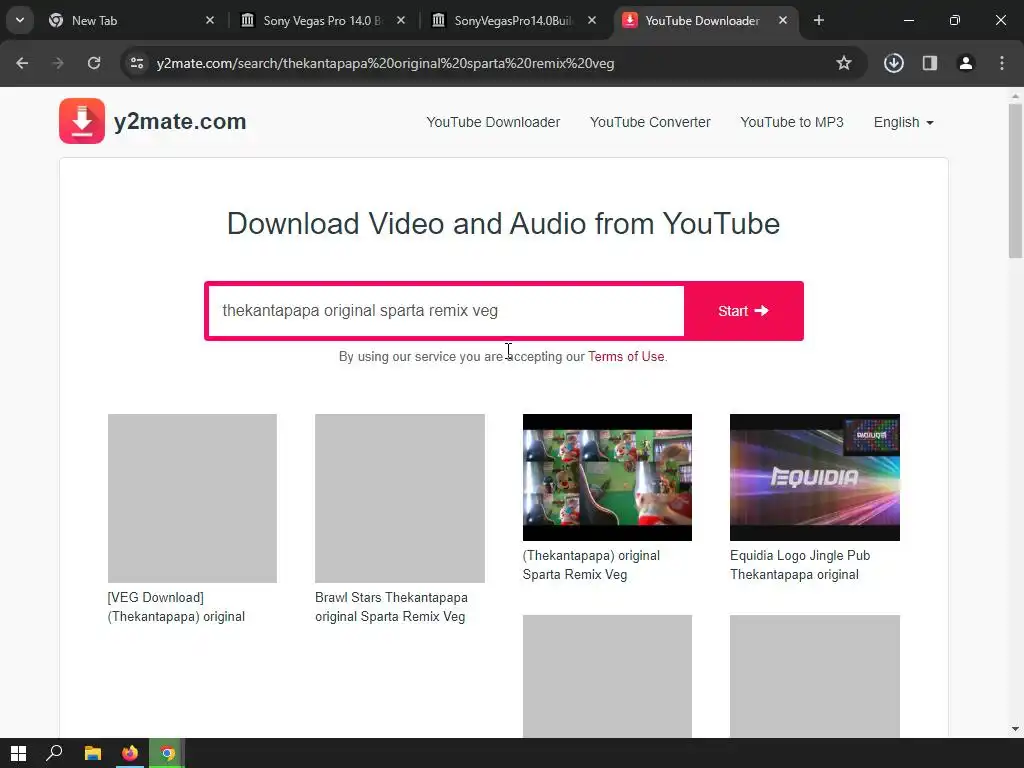Open YouTube Converter nav link
Viewport: 1024px width, 768px height.
650,122
